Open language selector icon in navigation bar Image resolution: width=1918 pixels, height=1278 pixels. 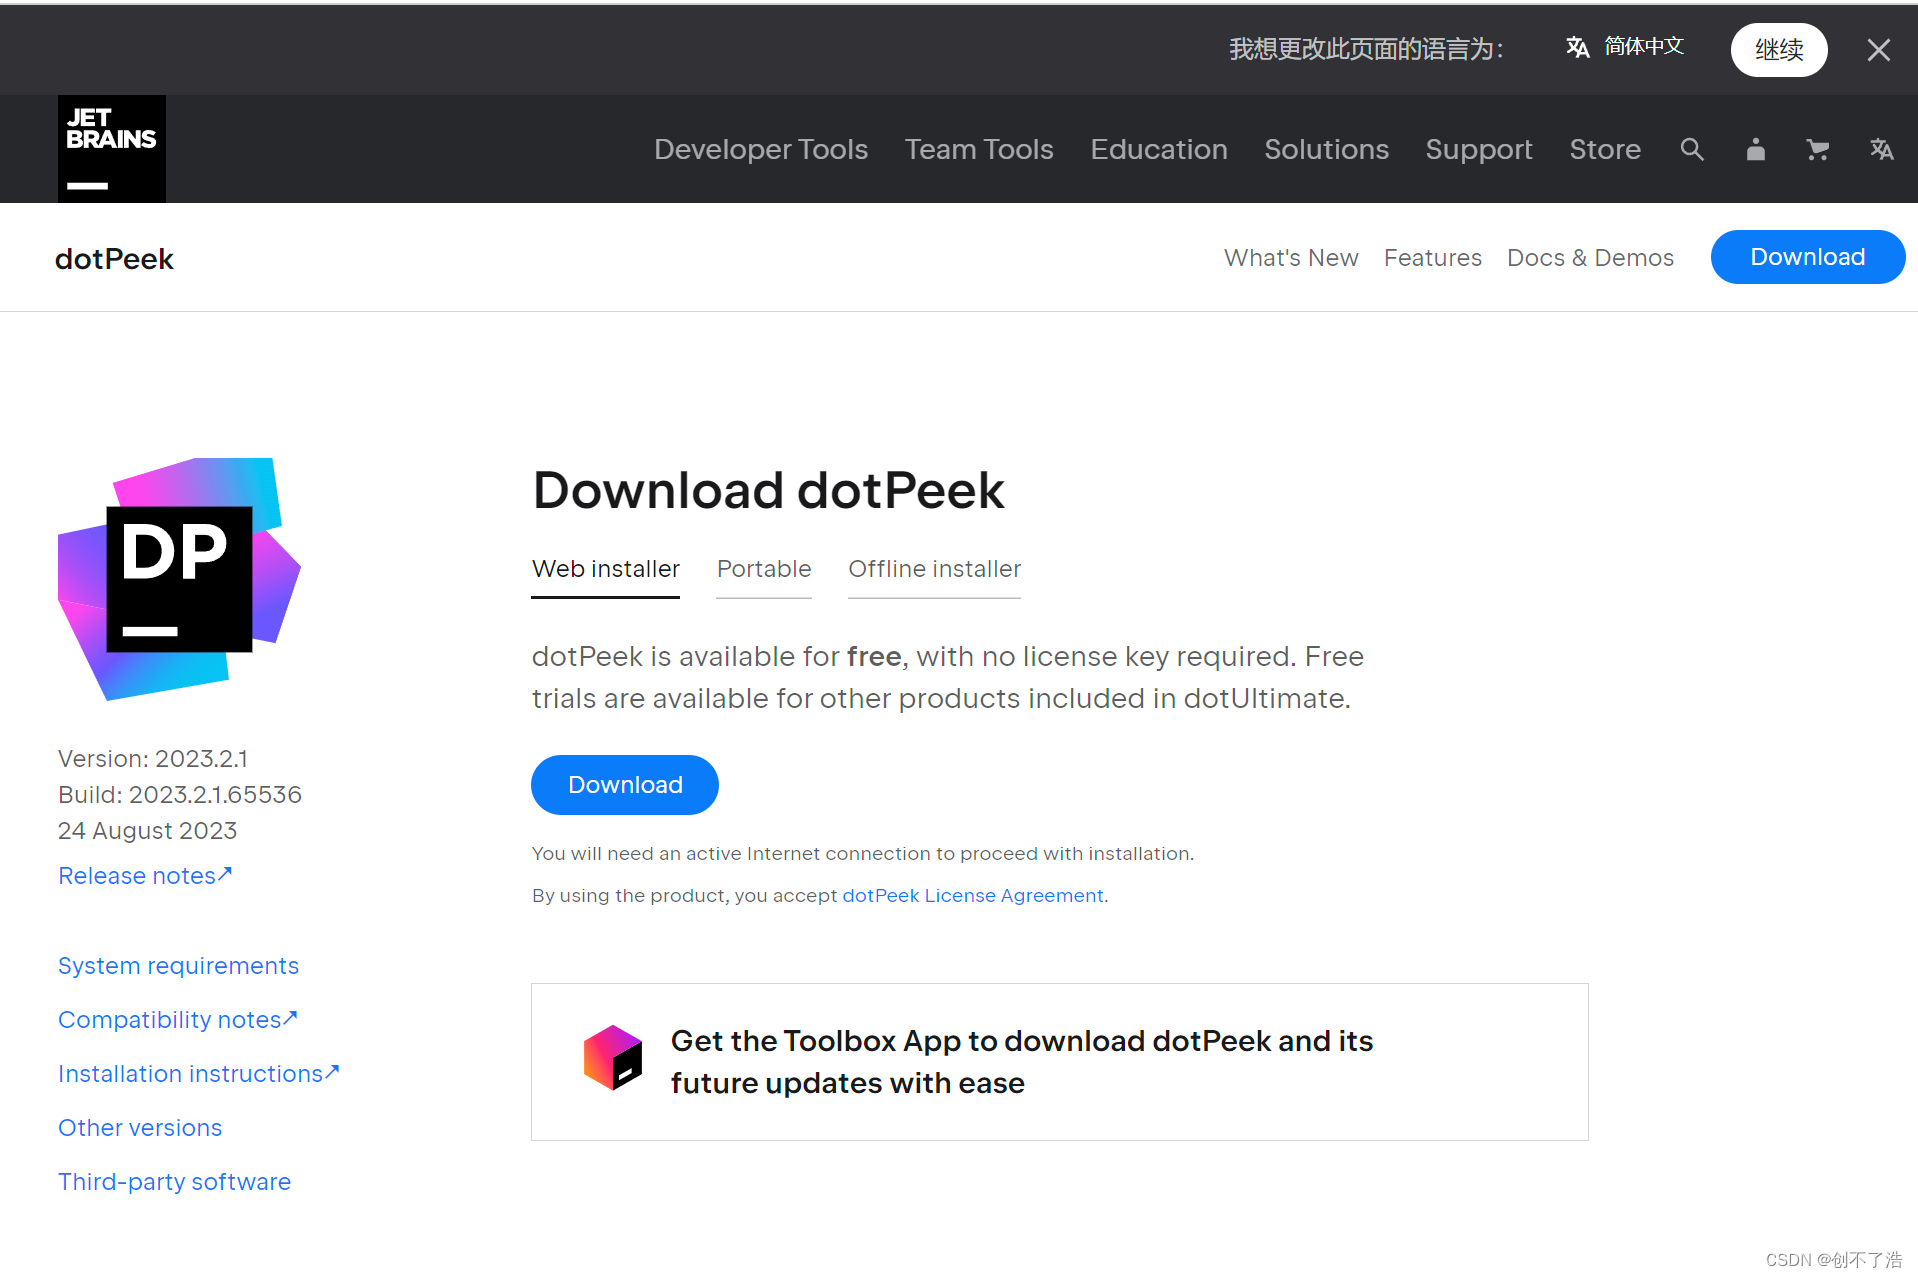coord(1881,149)
